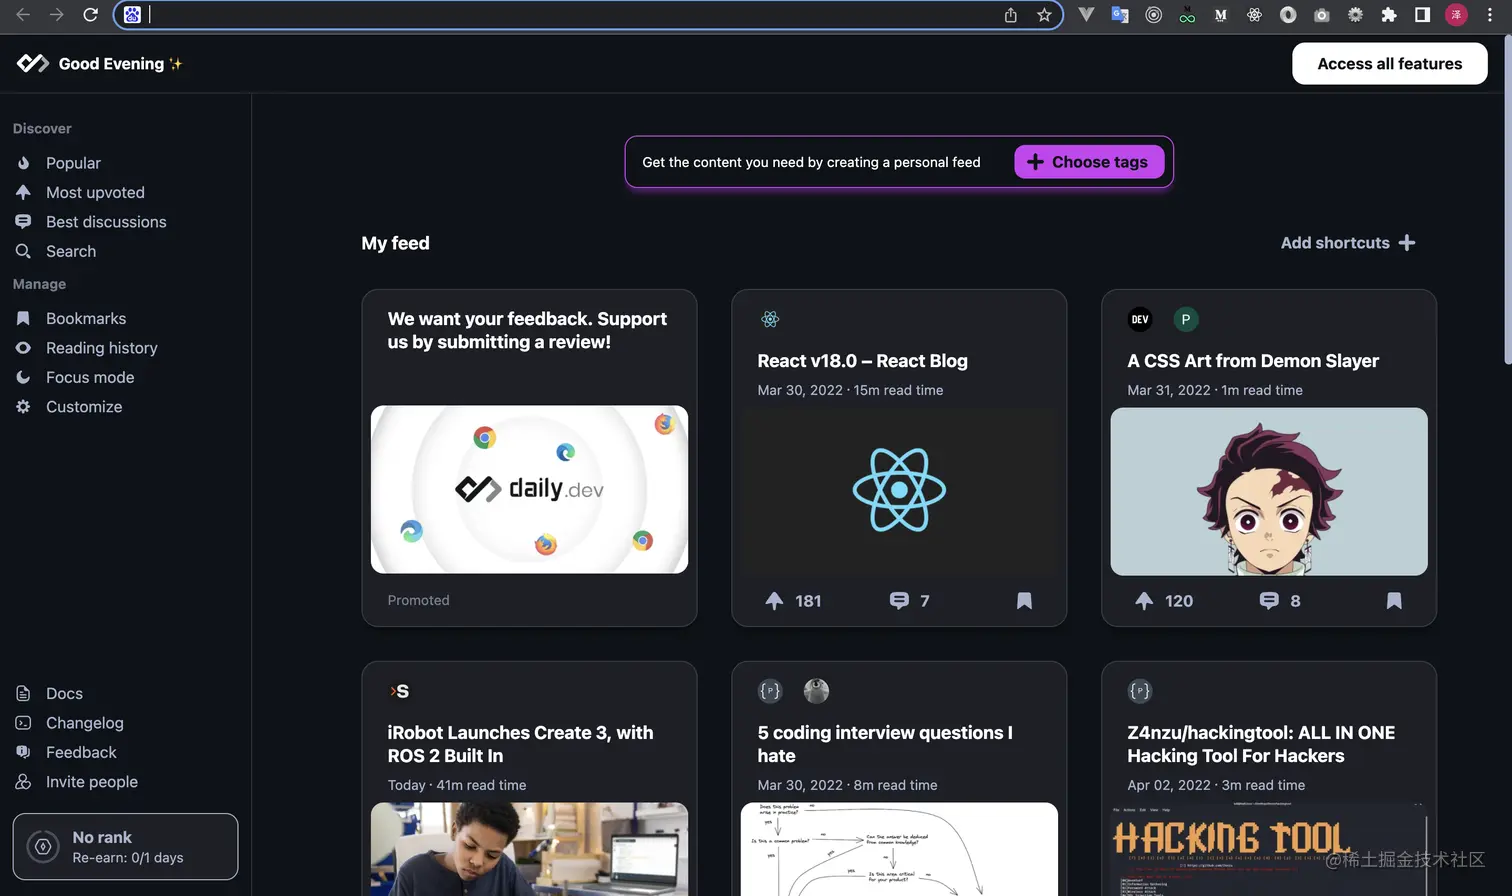
Task: Click Add shortcuts plus button
Action: pos(1347,243)
